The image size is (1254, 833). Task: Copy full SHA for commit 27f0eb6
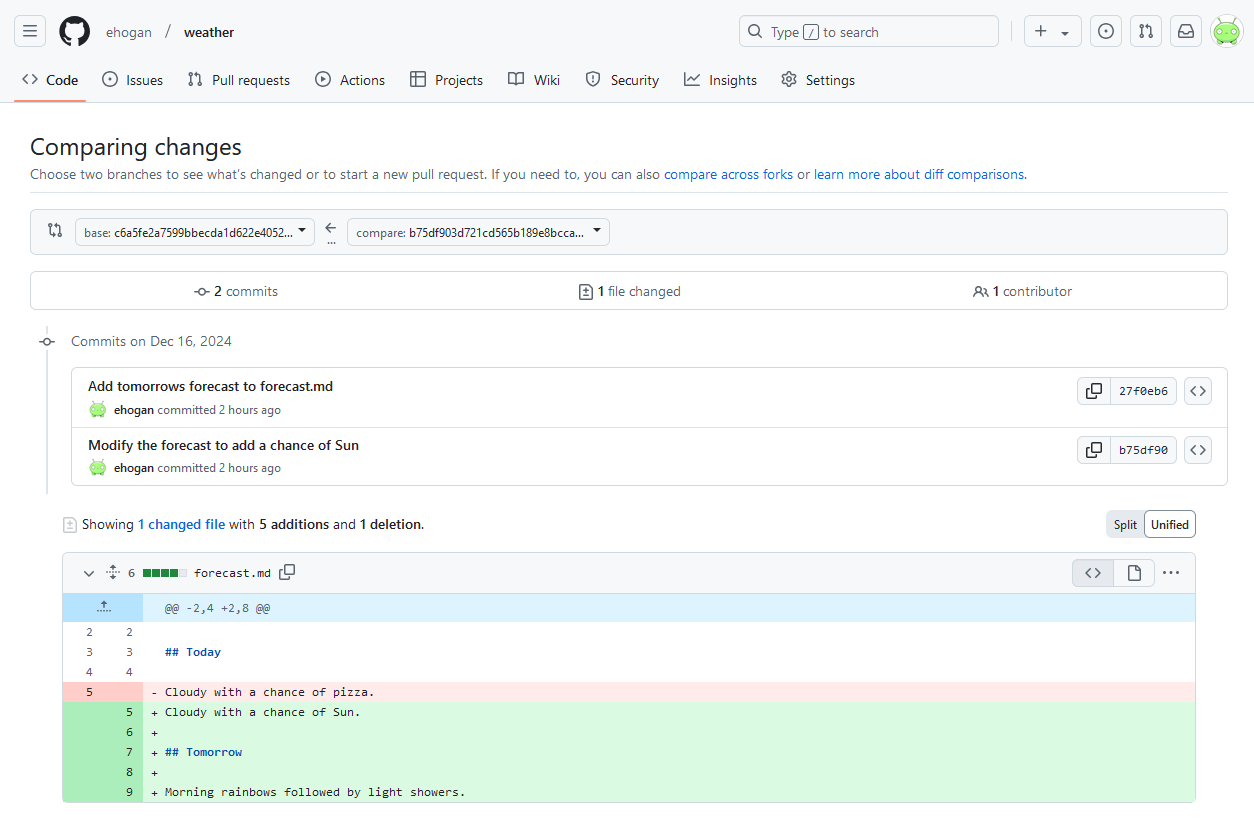(x=1094, y=391)
